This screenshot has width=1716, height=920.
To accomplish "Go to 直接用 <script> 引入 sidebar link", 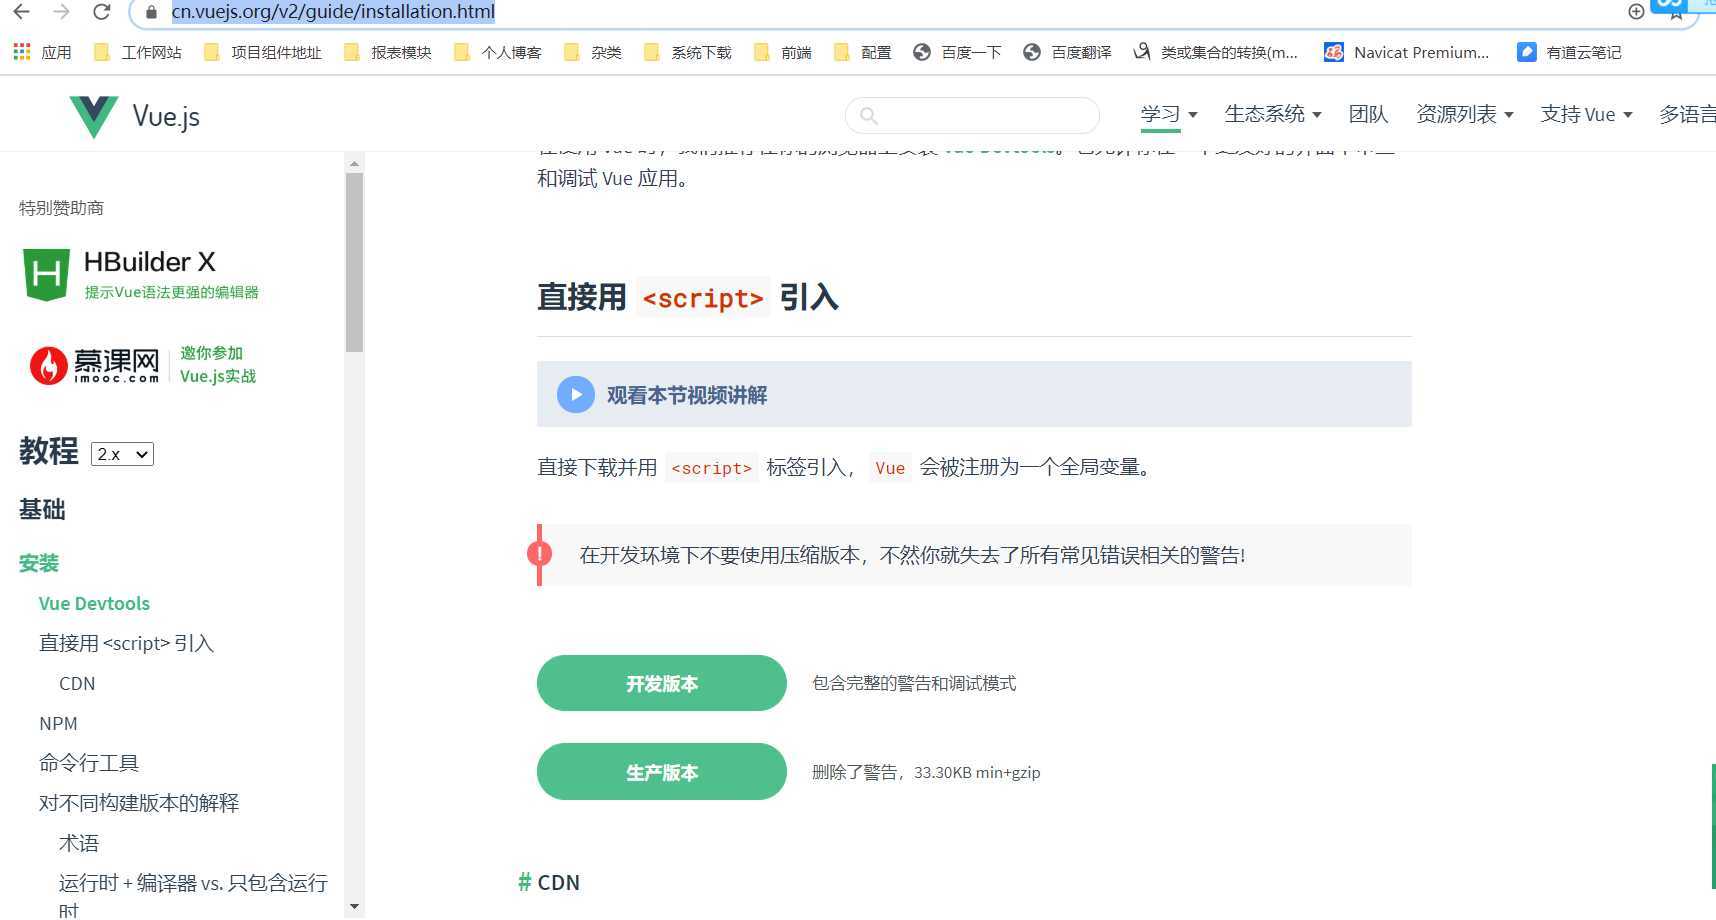I will pos(126,643).
